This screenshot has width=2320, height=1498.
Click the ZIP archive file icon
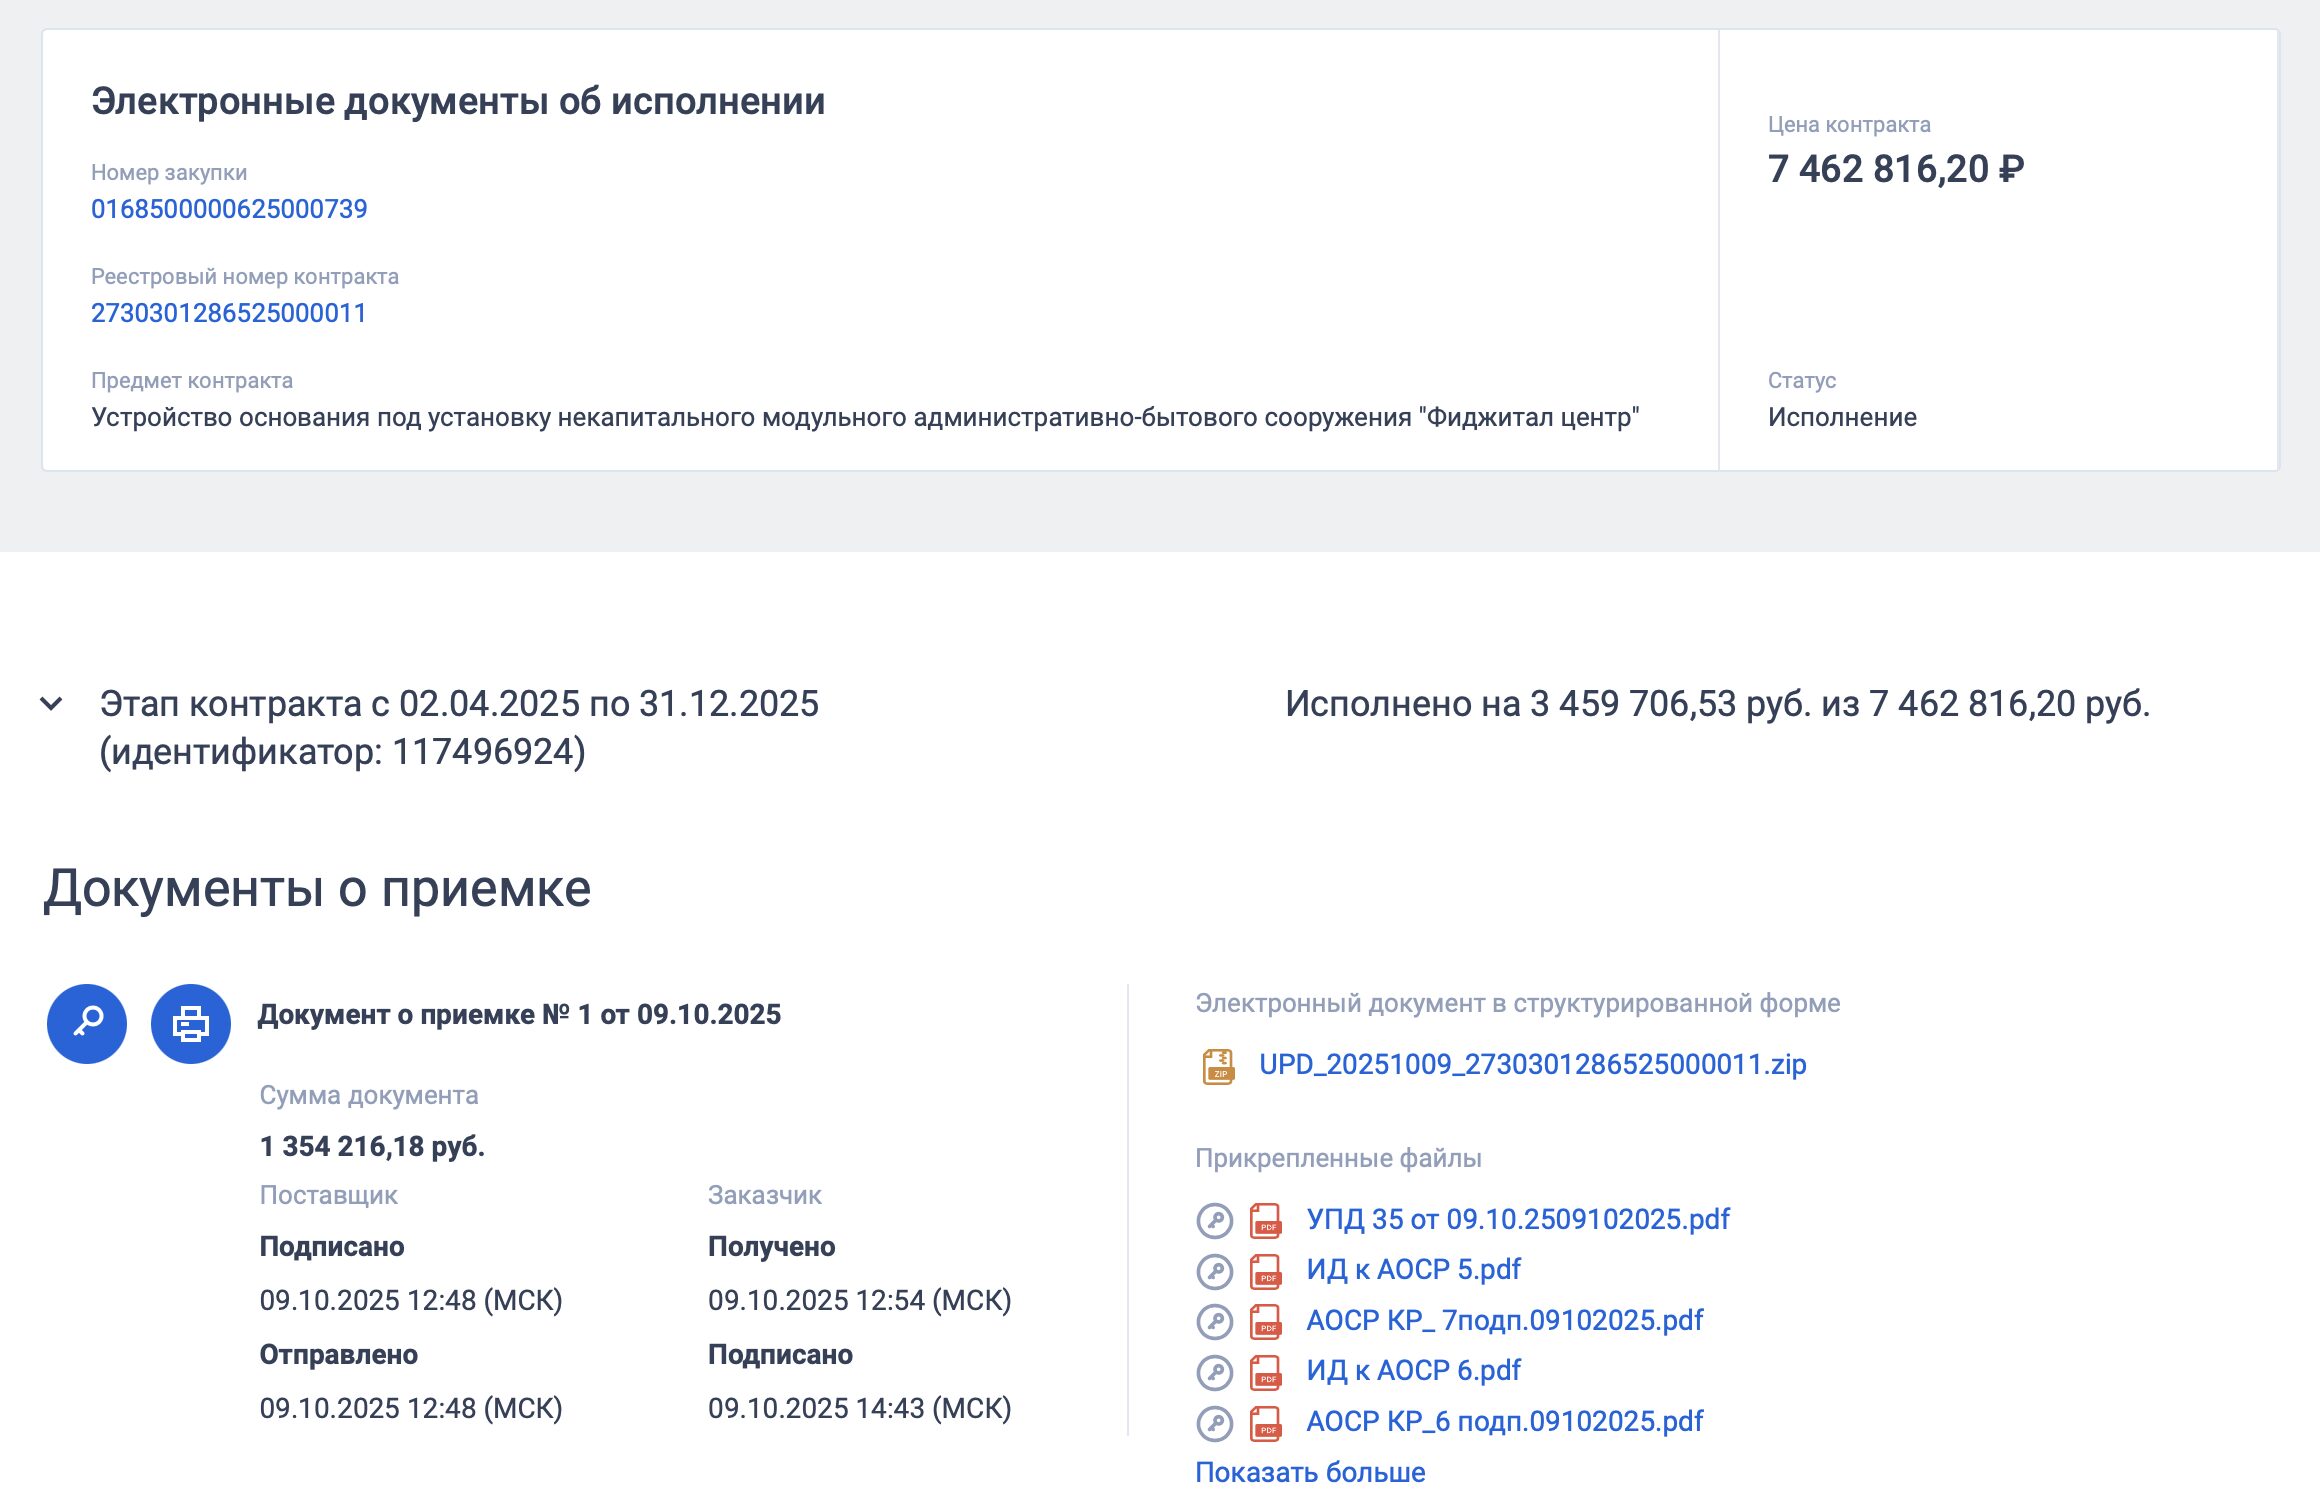[x=1218, y=1066]
